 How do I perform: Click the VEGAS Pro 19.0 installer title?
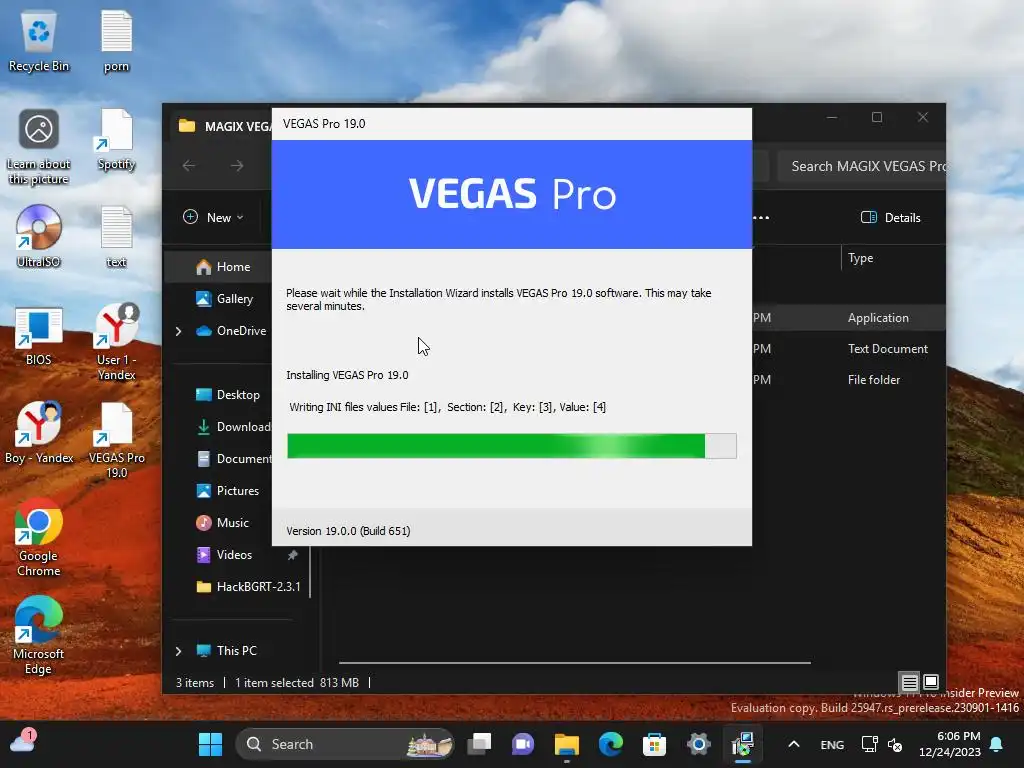[x=324, y=123]
